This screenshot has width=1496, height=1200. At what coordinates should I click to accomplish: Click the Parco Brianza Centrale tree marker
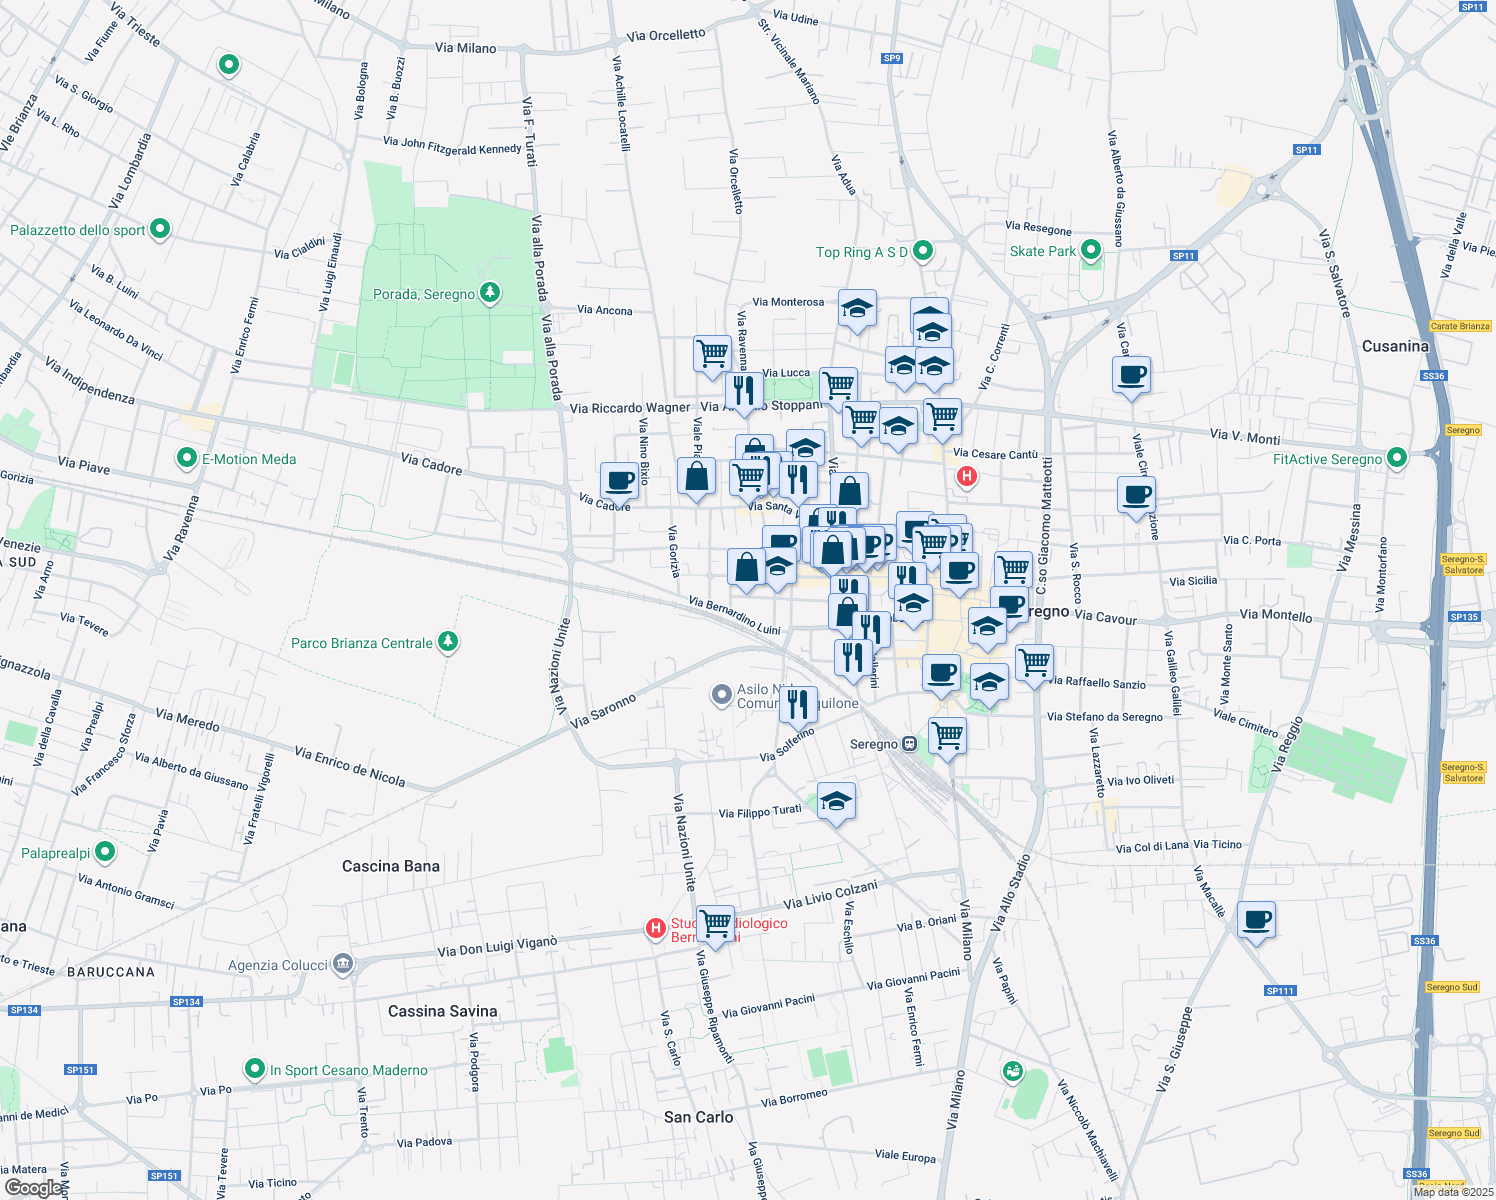[448, 642]
